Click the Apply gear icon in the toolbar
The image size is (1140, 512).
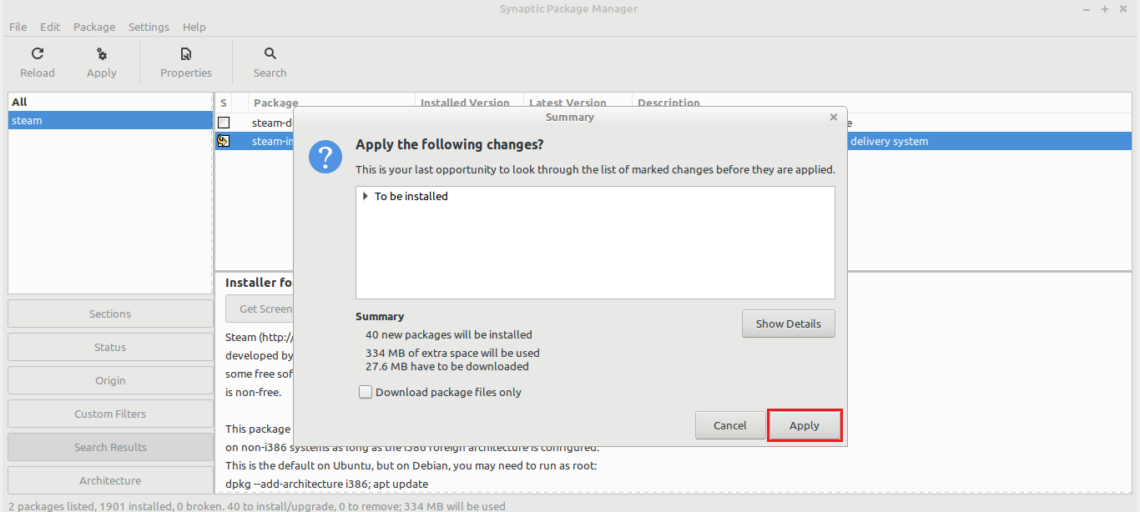(x=102, y=54)
